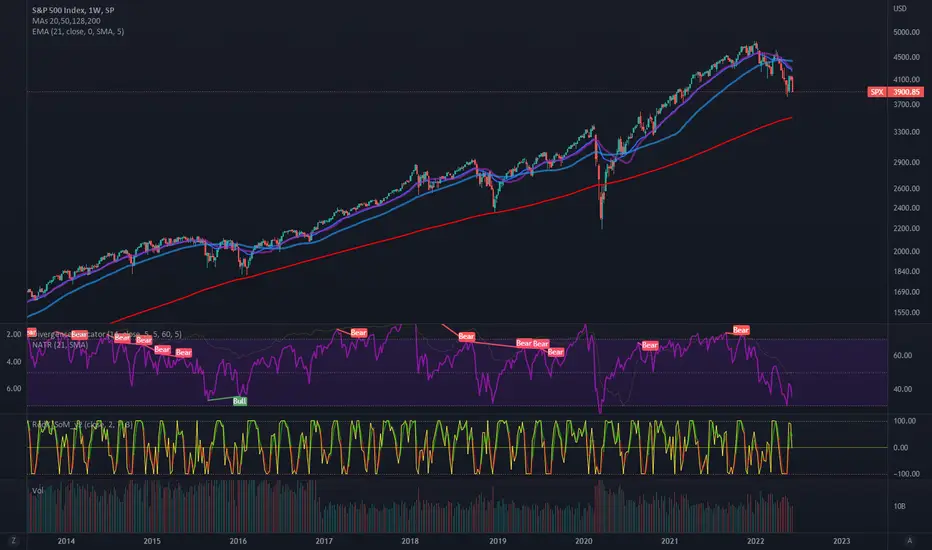This screenshot has height=550, width=932.
Task: Click the 10B volume axis label
Action: pyautogui.click(x=899, y=506)
